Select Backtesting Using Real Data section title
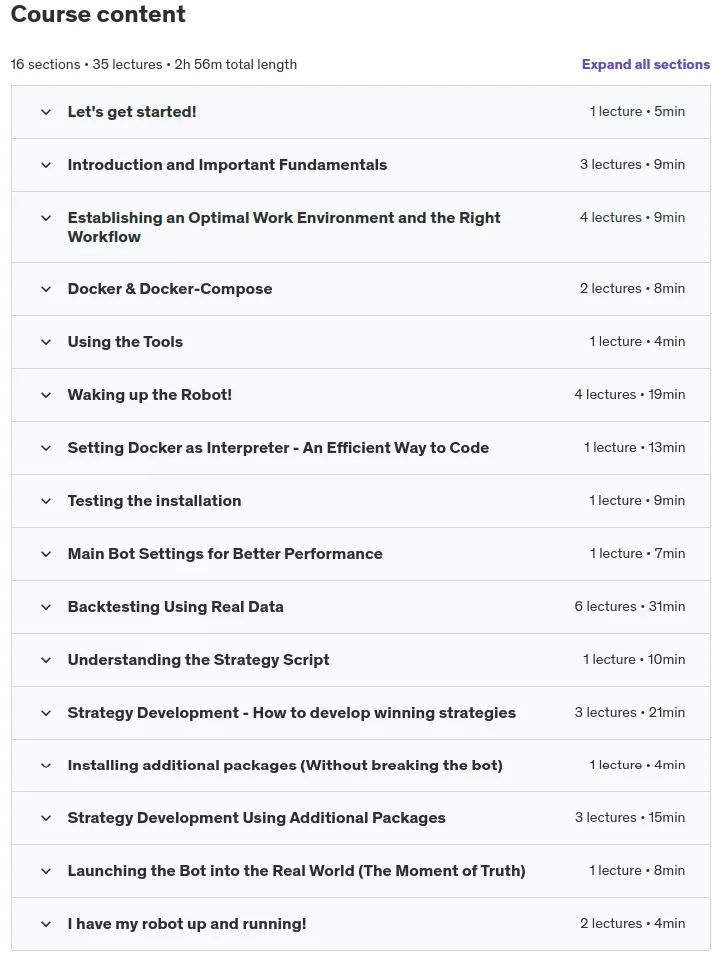714x955 pixels. point(175,607)
